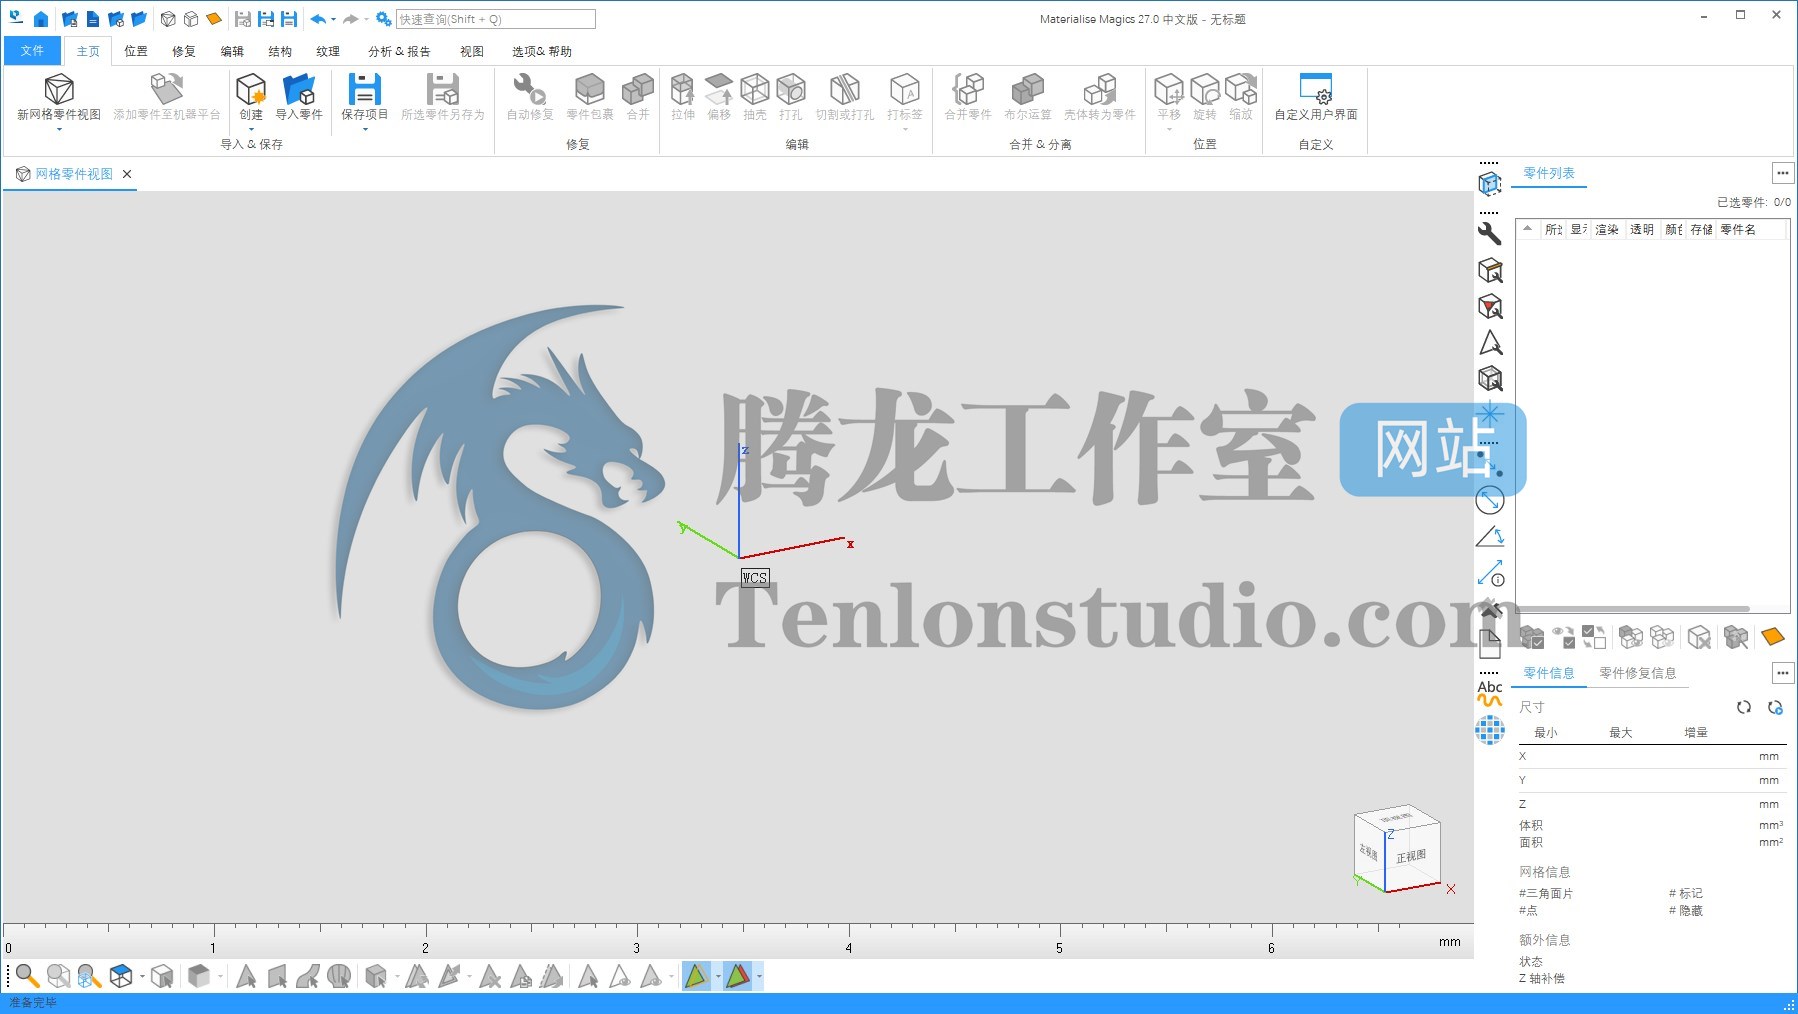Viewport: 1798px width, 1014px height.
Task: Toggle the shaded cube view icon in bottom toolbar
Action: (x=199, y=976)
